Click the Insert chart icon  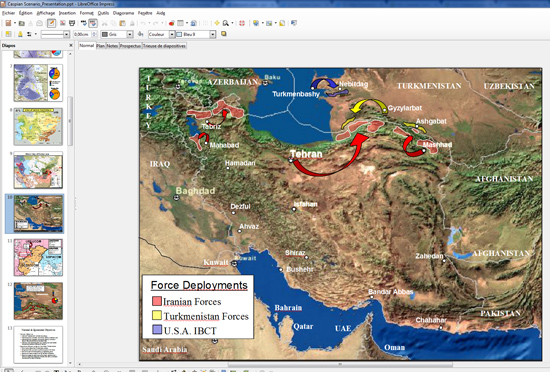pyautogui.click(x=172, y=23)
